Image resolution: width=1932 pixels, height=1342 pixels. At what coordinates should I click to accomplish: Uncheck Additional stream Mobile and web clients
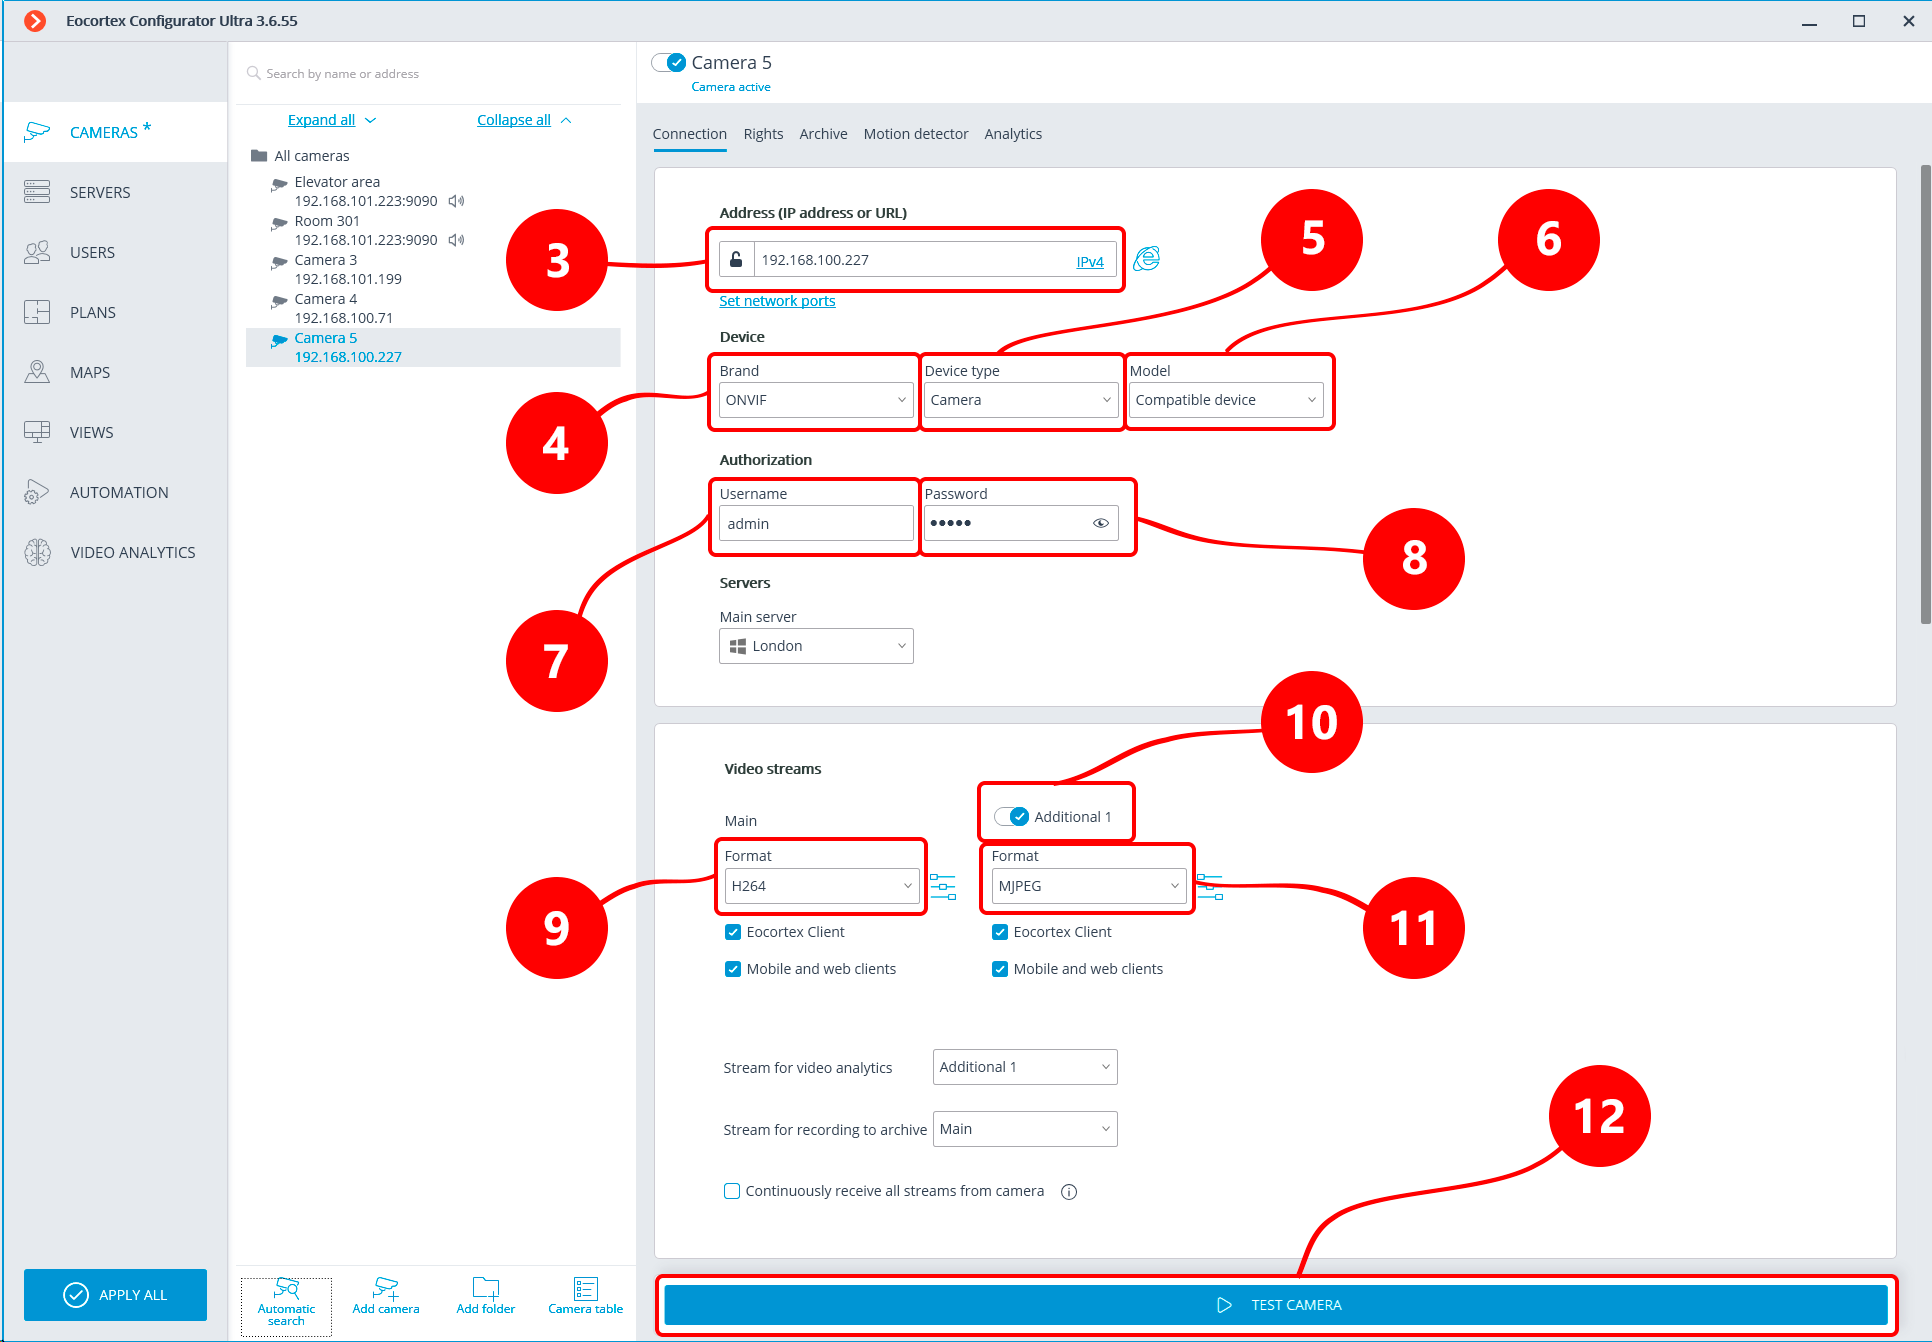coord(1000,969)
